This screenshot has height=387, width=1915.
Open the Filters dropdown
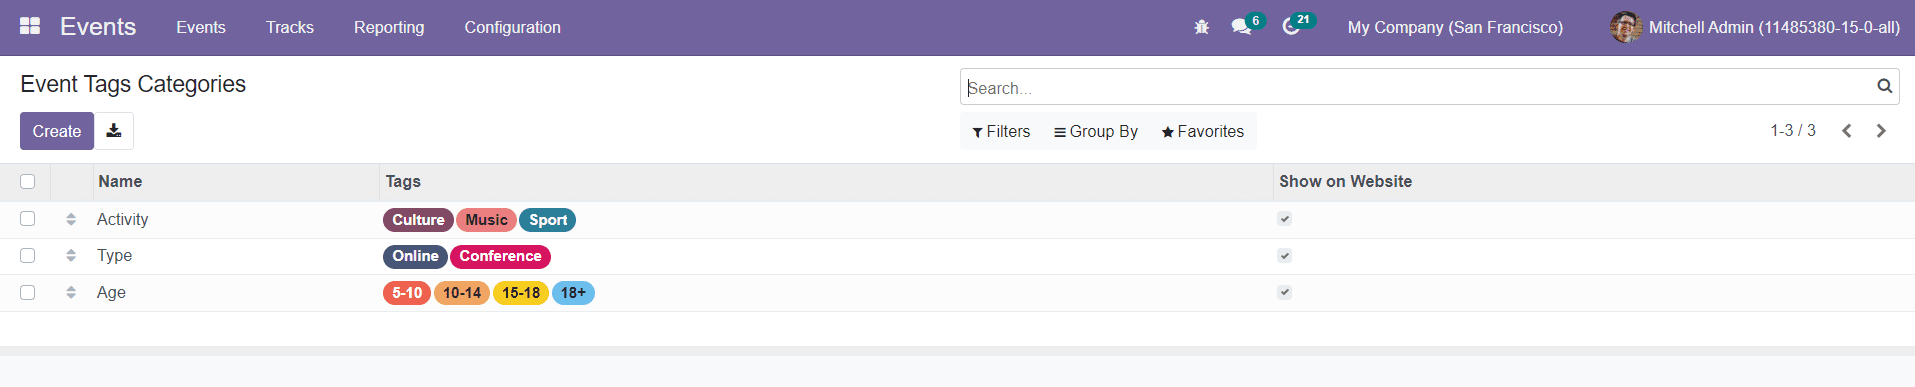coord(1001,131)
